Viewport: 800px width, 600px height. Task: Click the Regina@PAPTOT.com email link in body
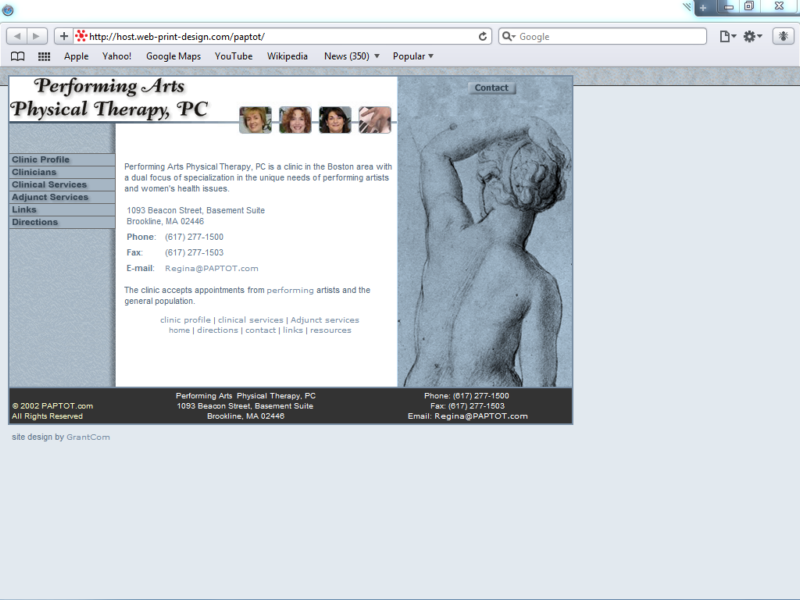[x=211, y=268]
